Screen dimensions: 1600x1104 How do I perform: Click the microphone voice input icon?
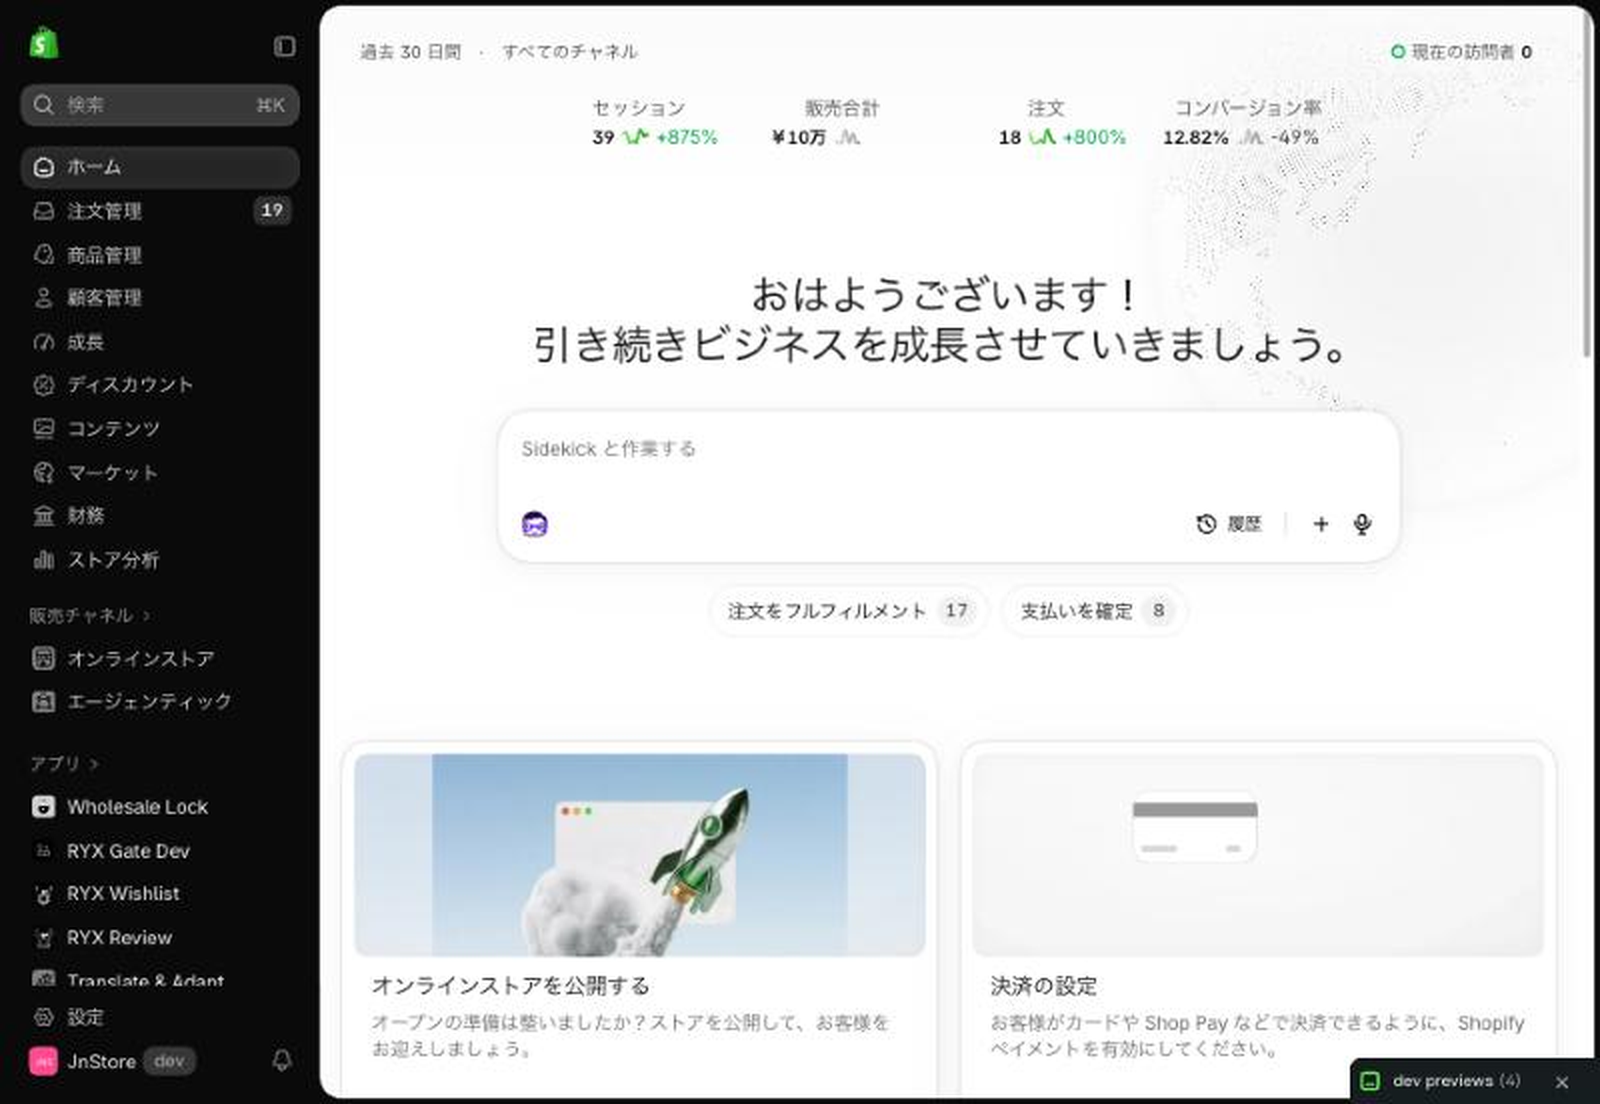point(1362,524)
